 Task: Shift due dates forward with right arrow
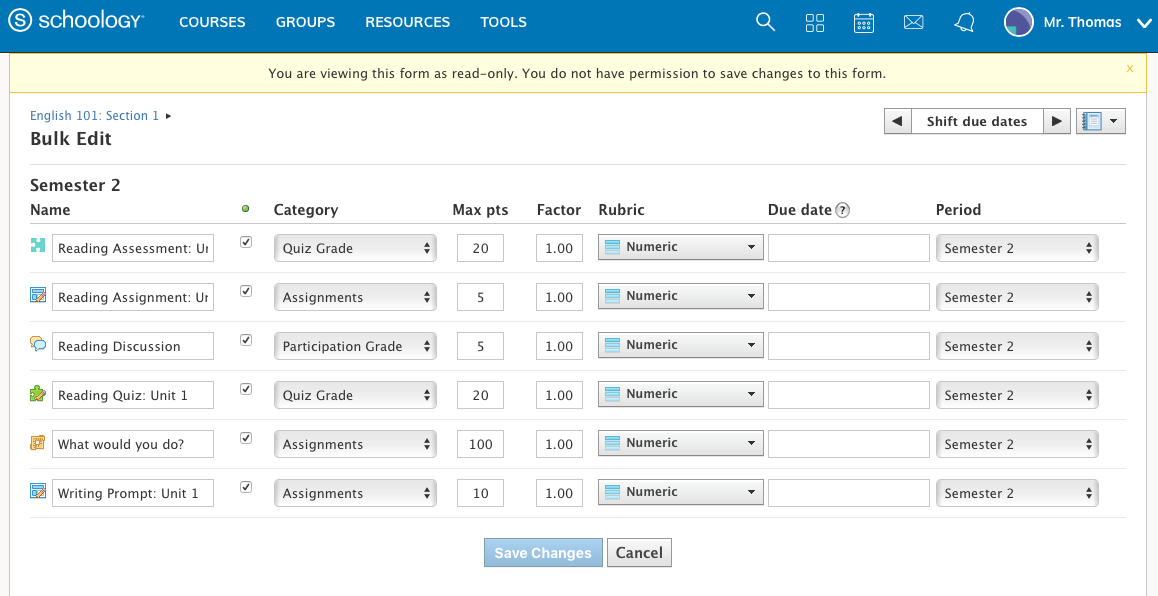(x=1057, y=121)
